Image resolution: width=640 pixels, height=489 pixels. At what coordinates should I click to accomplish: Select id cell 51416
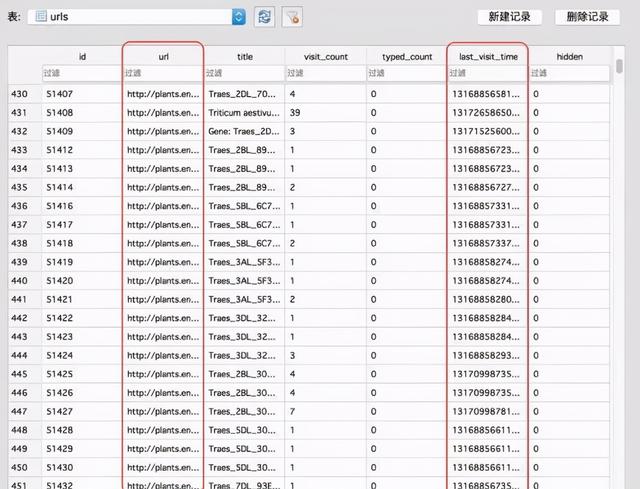82,206
